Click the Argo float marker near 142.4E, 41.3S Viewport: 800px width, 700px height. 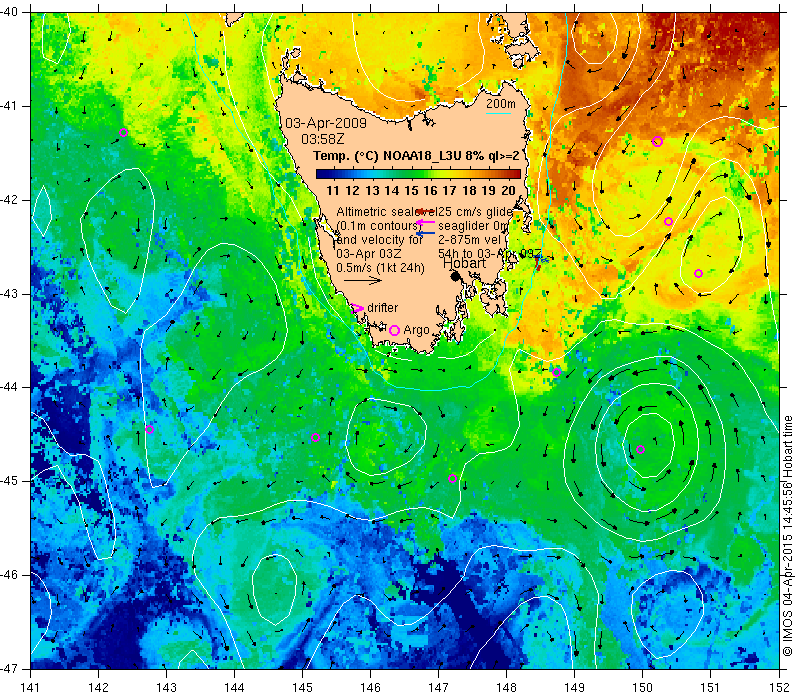point(123,133)
